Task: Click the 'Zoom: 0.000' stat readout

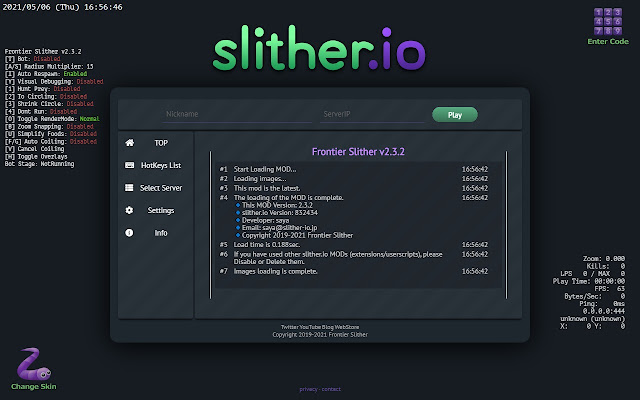Action: pos(604,259)
